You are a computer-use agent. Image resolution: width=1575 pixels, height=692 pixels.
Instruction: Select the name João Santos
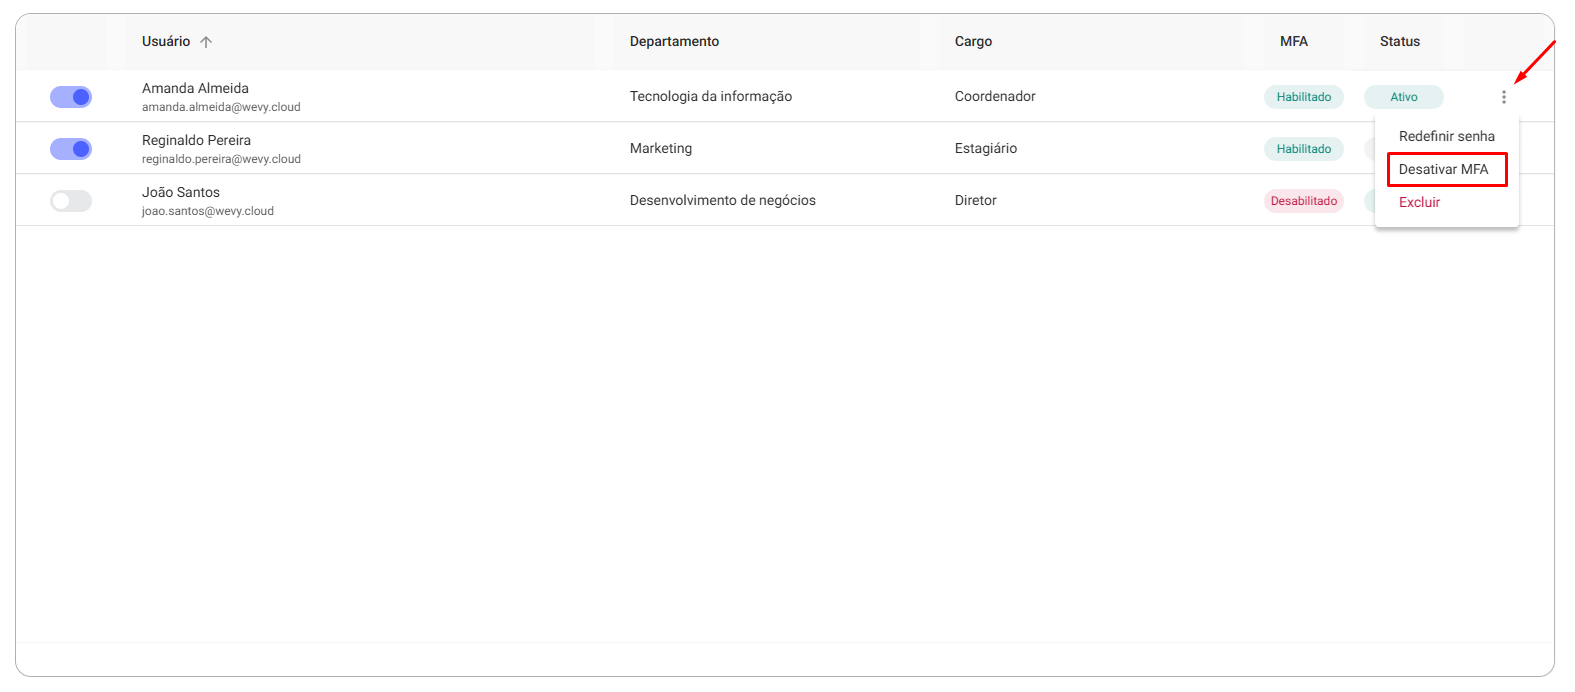coord(181,192)
